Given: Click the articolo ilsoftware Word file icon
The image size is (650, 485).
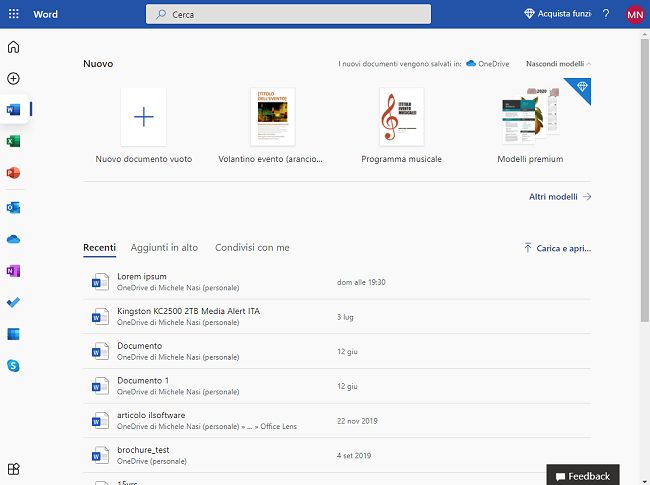Looking at the screenshot, I should [100, 421].
